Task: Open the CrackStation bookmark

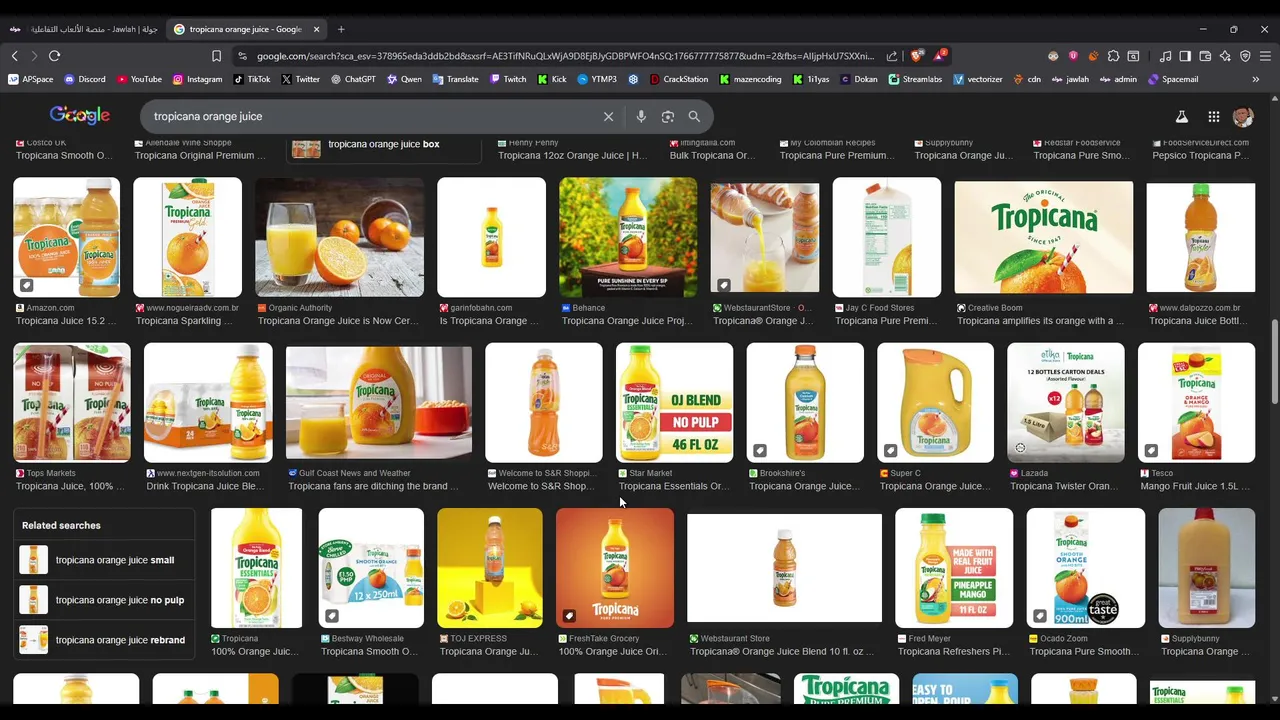Action: click(x=679, y=79)
